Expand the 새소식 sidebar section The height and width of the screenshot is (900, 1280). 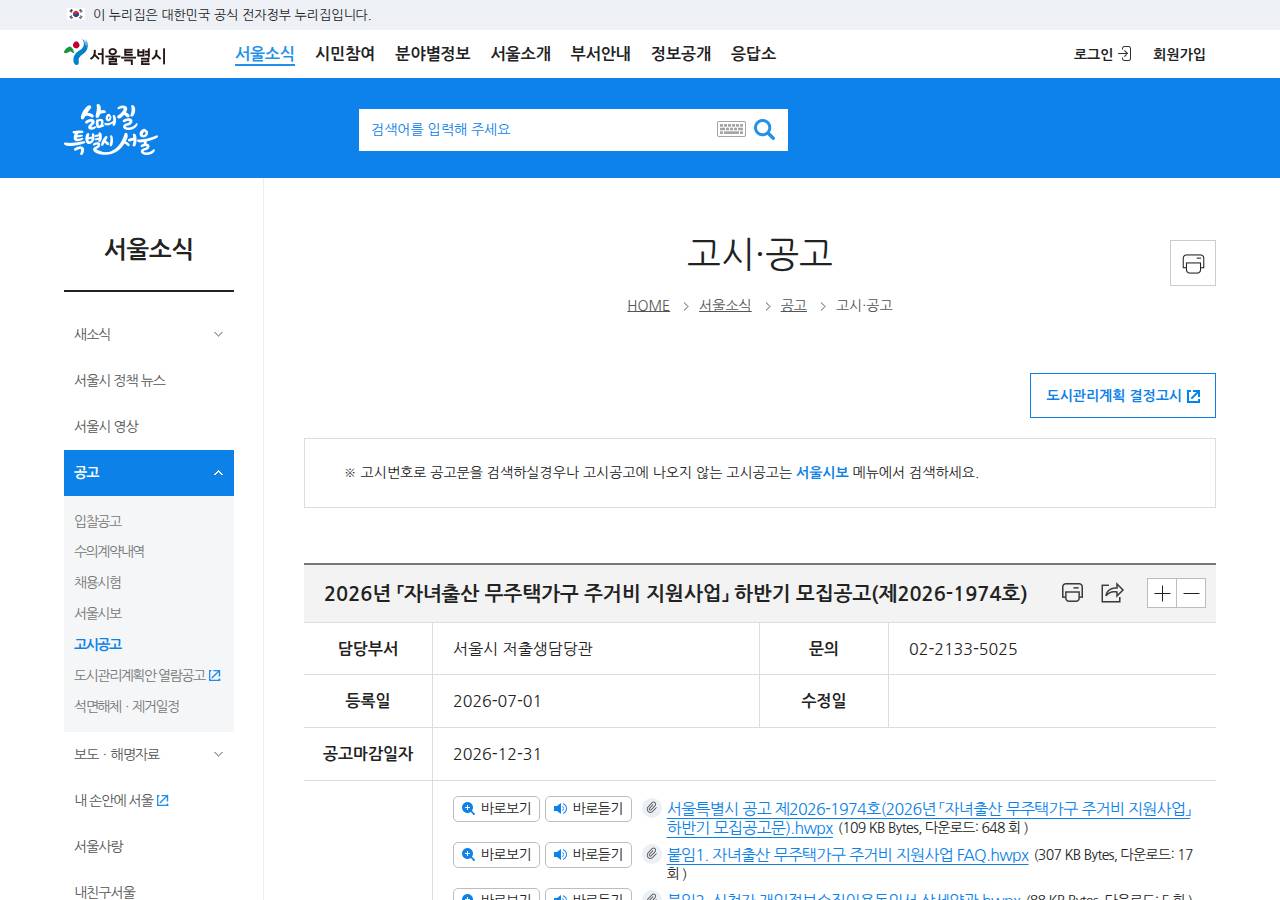point(149,334)
